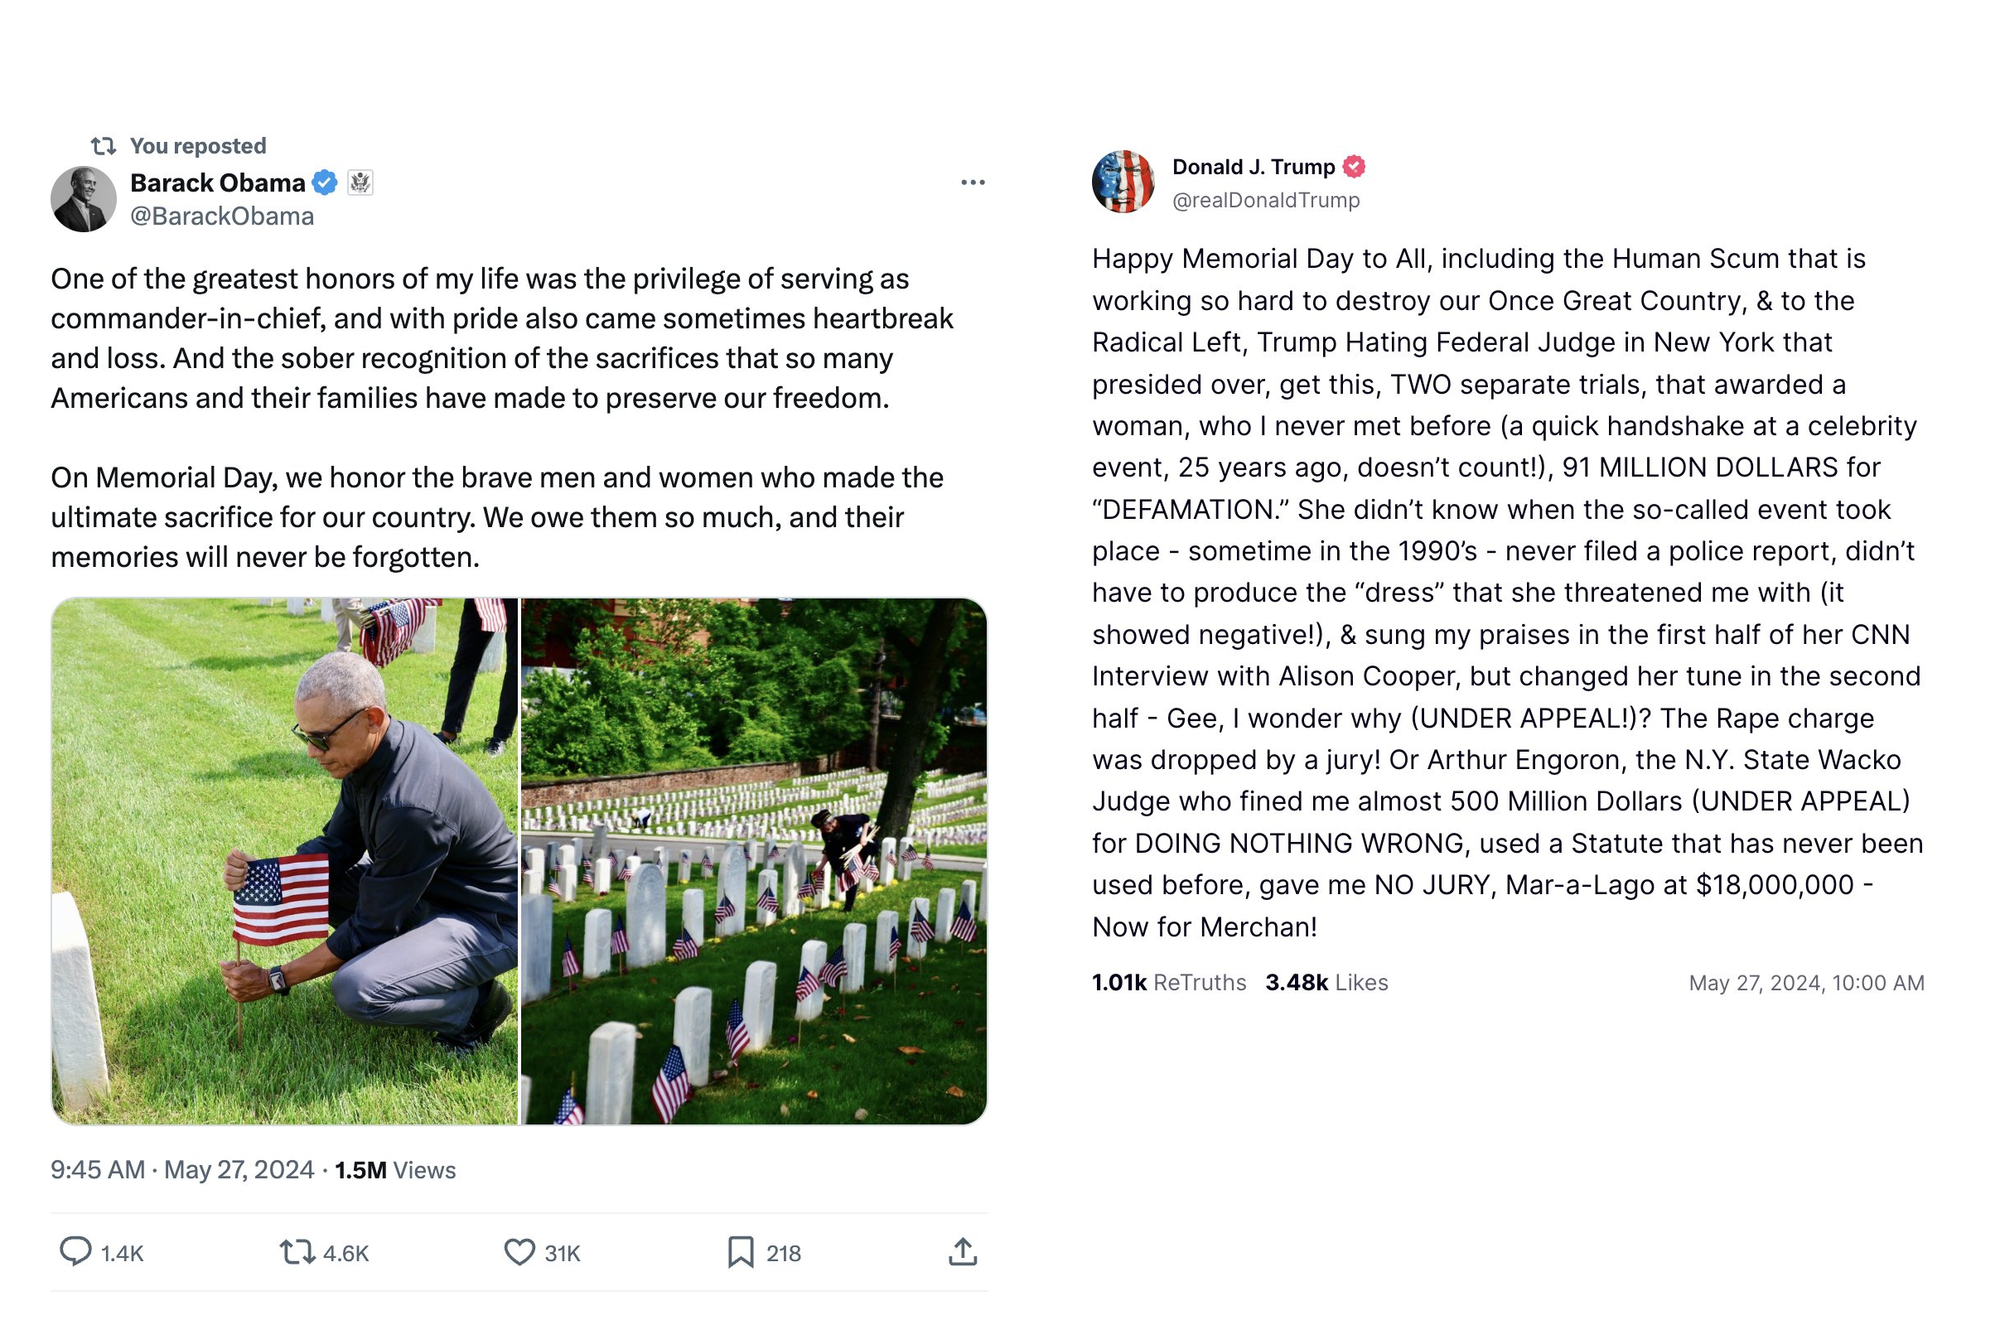
Task: Click the blue verified badge beside Barack Obama
Action: point(325,182)
